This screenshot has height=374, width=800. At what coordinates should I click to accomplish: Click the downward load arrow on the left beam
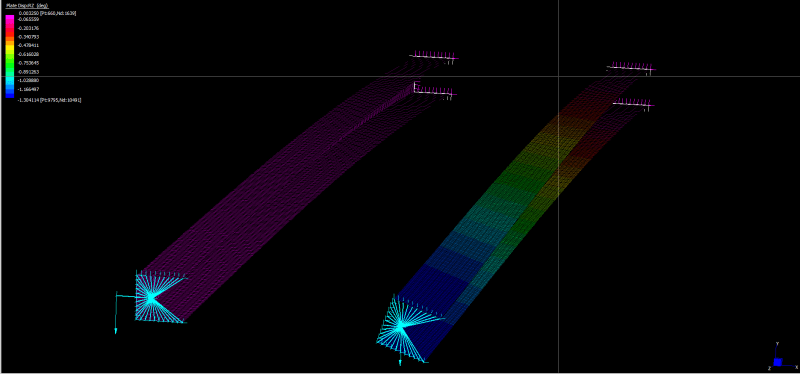pos(116,312)
